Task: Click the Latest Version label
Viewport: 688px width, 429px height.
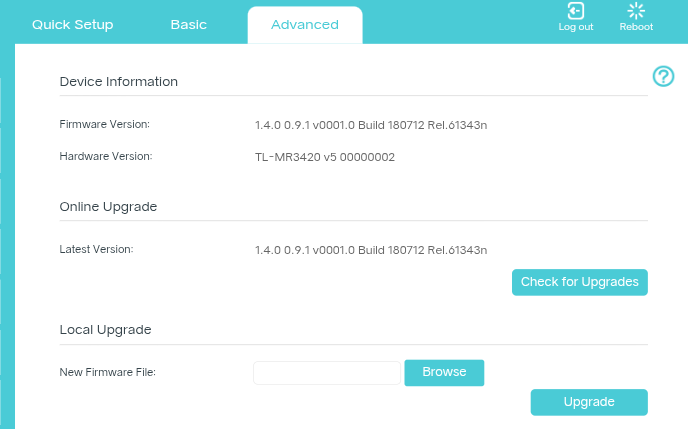Action: (x=96, y=249)
